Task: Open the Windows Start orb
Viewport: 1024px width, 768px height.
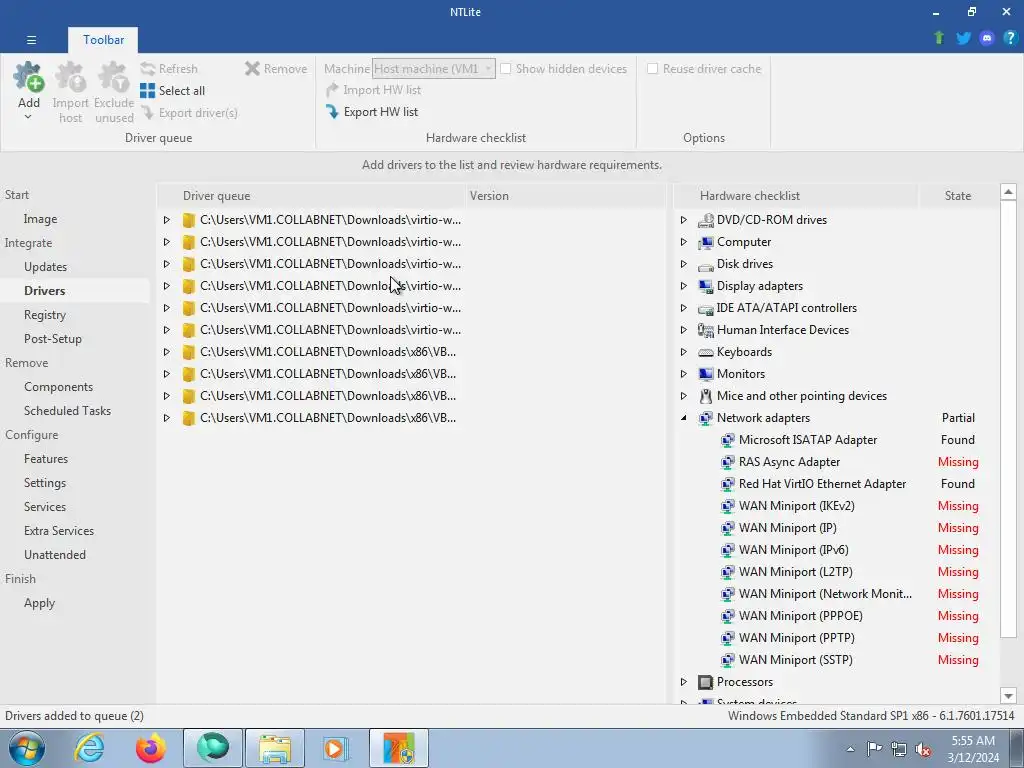Action: pyautogui.click(x=27, y=748)
